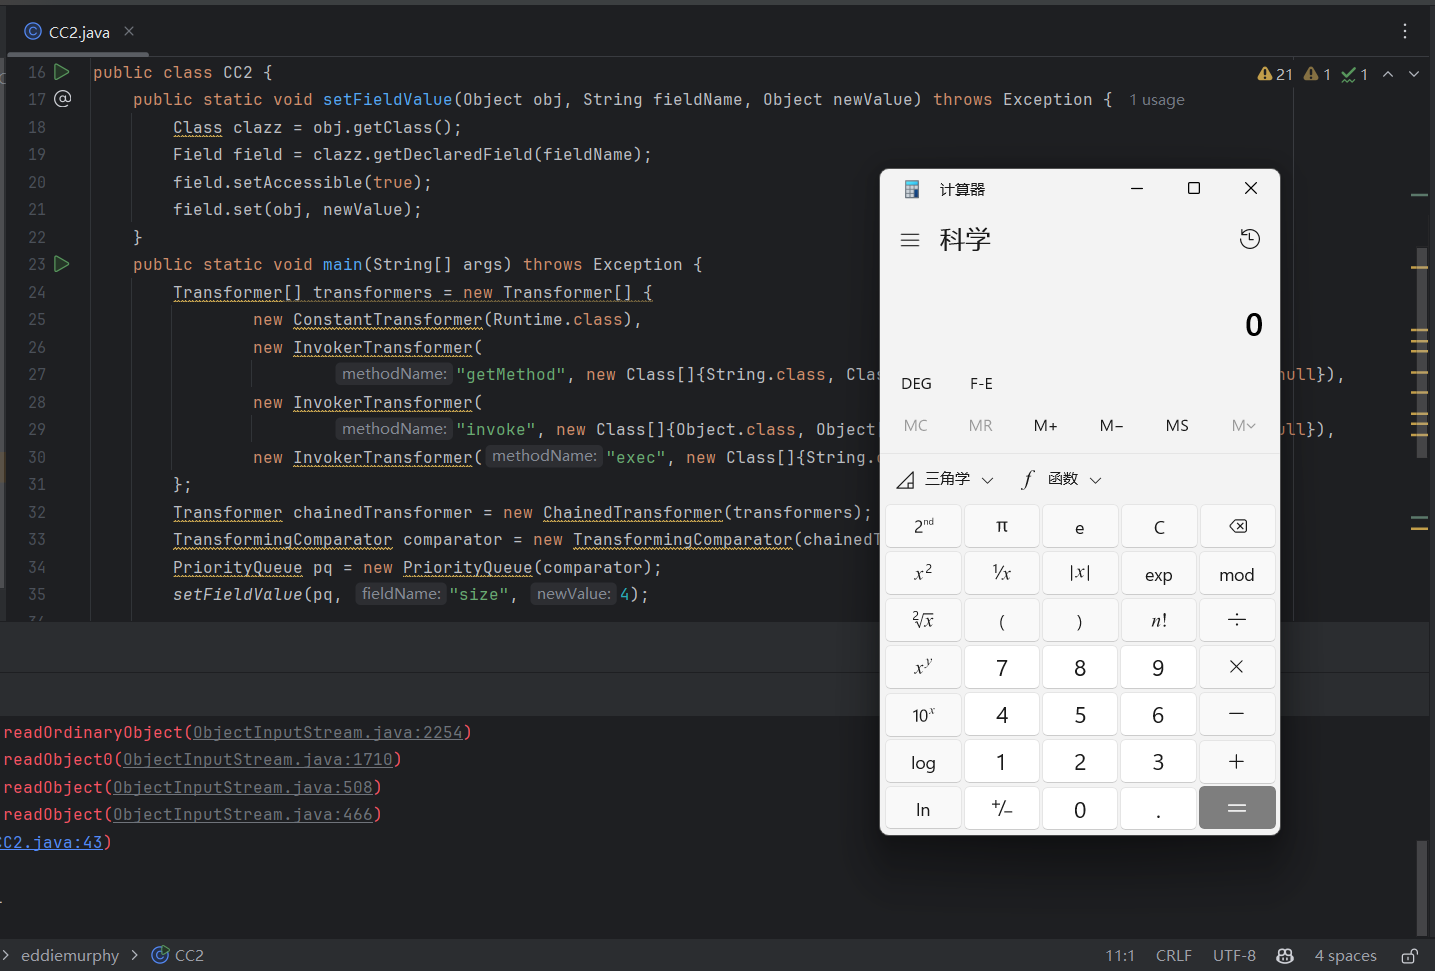Click the square root key
This screenshot has width=1435, height=971.
[x=924, y=620]
